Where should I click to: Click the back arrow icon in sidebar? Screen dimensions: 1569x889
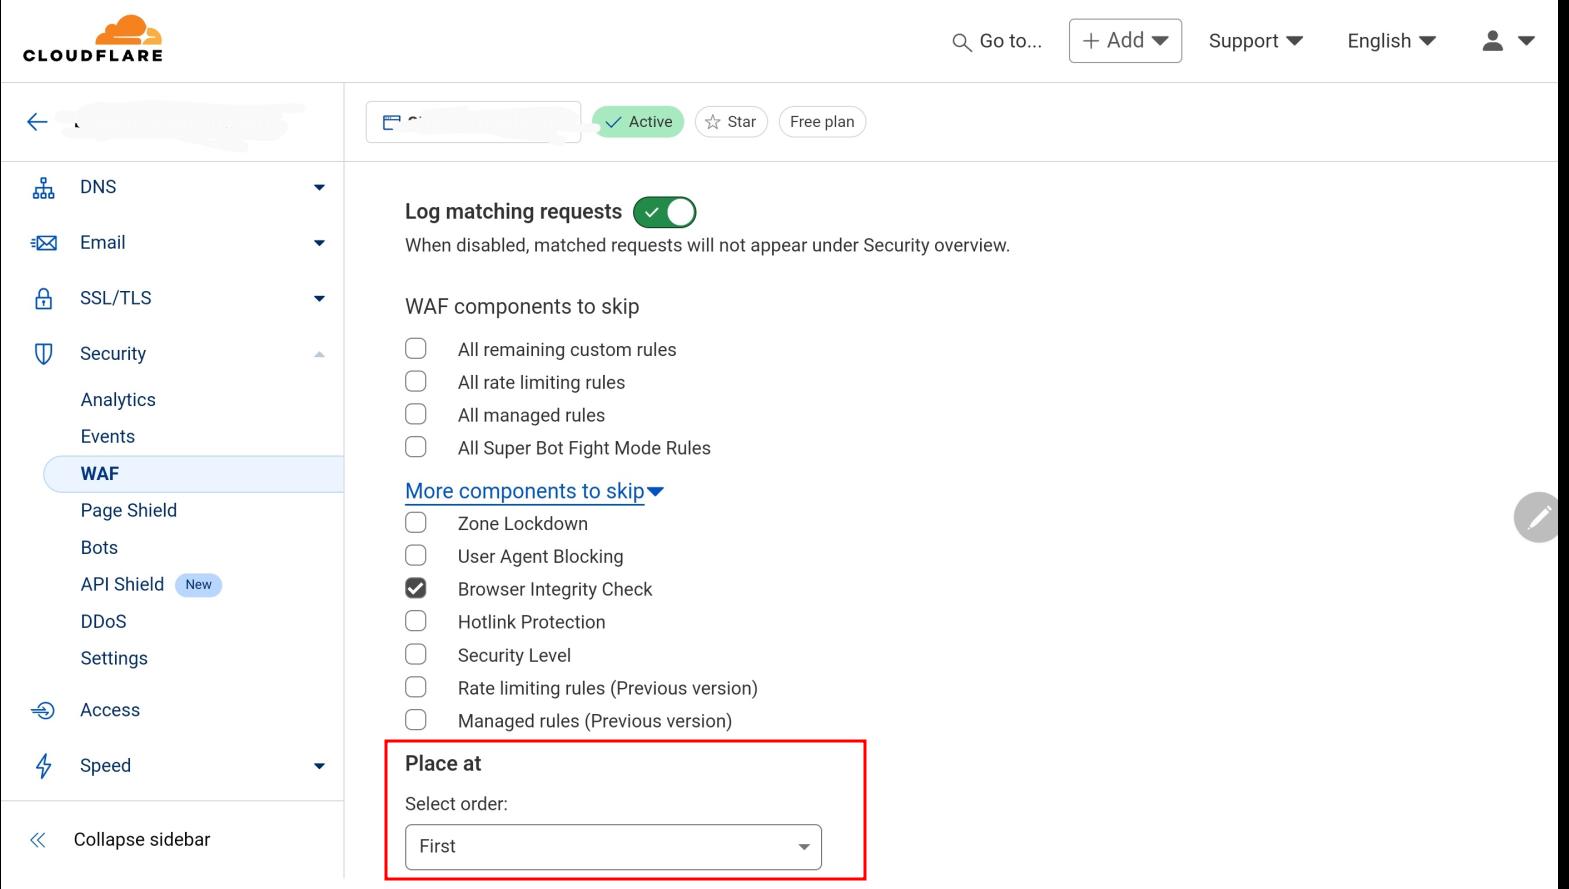(x=37, y=122)
